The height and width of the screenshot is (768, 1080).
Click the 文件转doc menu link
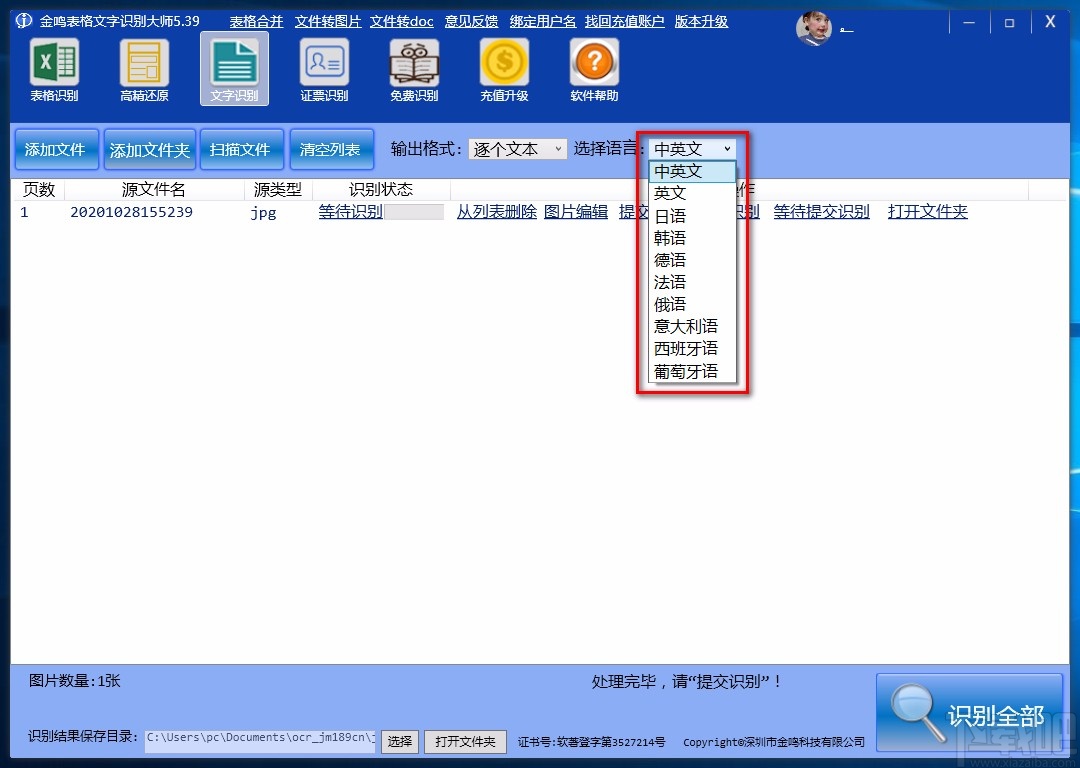402,20
